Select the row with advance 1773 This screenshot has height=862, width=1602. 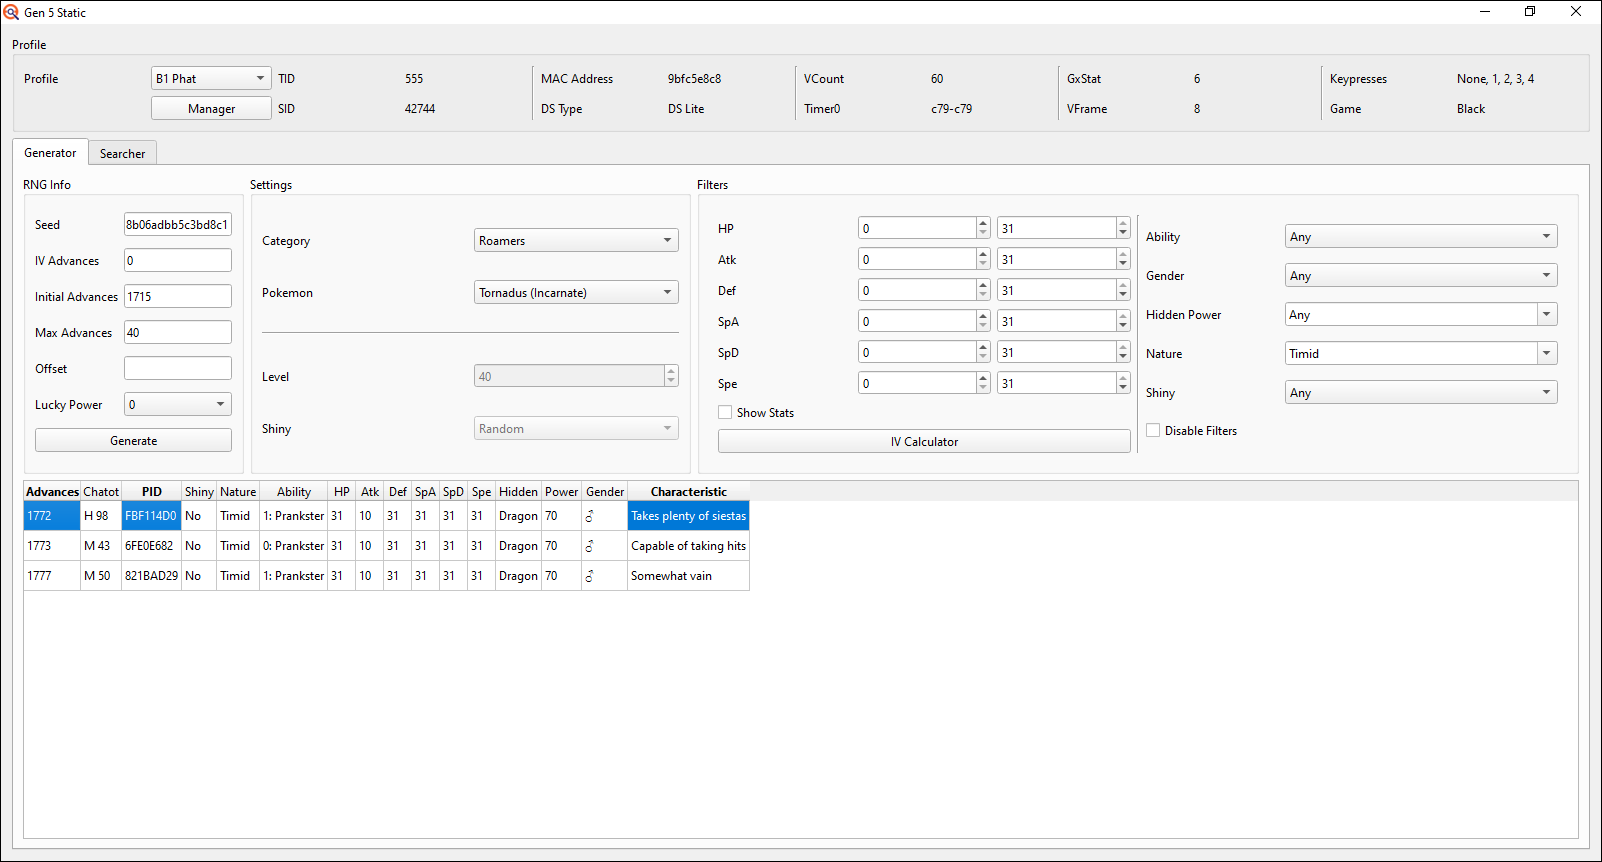(x=386, y=545)
